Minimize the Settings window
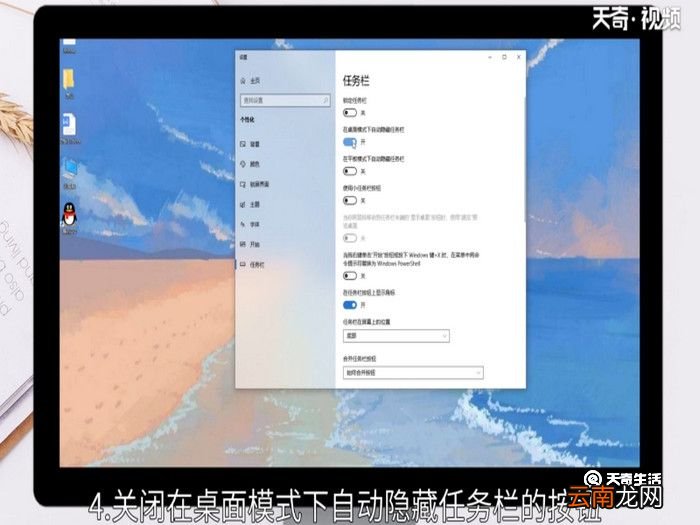 pos(490,57)
